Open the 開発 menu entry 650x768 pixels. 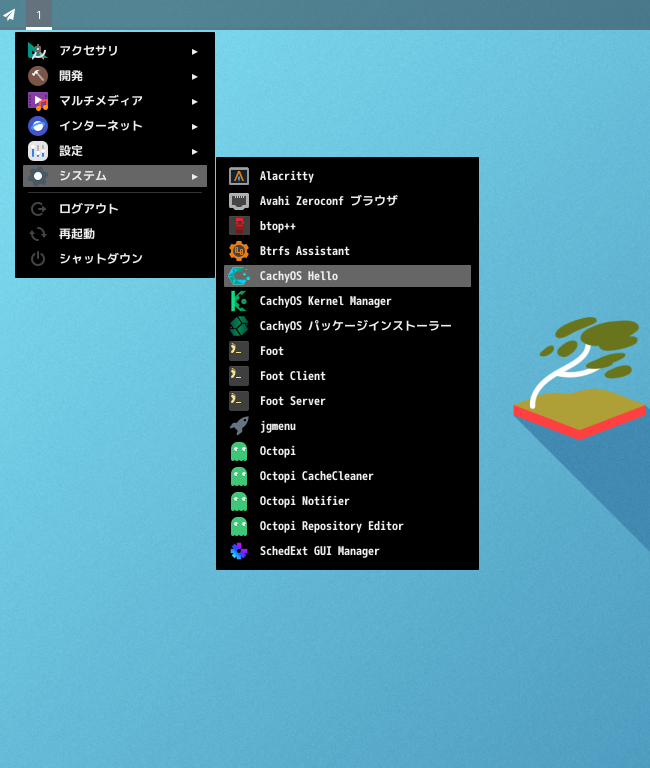click(x=115, y=76)
